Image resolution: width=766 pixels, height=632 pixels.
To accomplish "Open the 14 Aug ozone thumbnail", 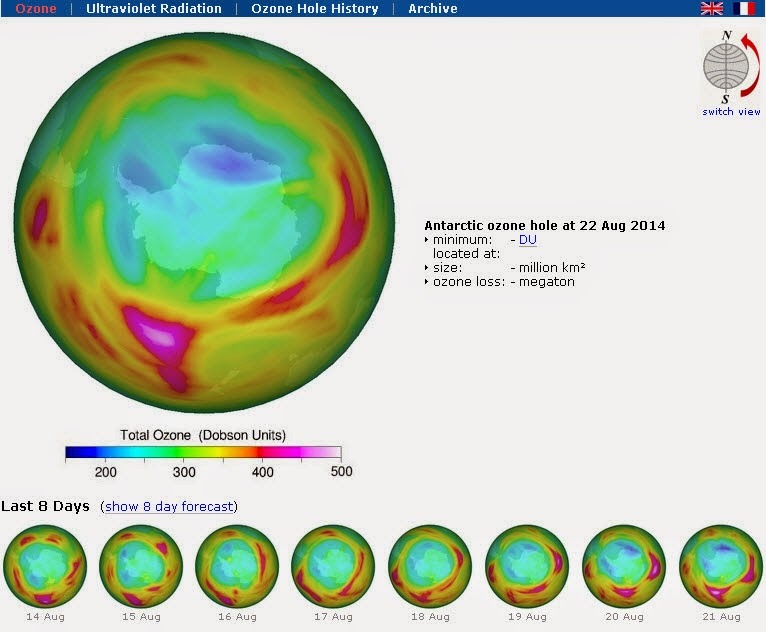I will [x=45, y=567].
